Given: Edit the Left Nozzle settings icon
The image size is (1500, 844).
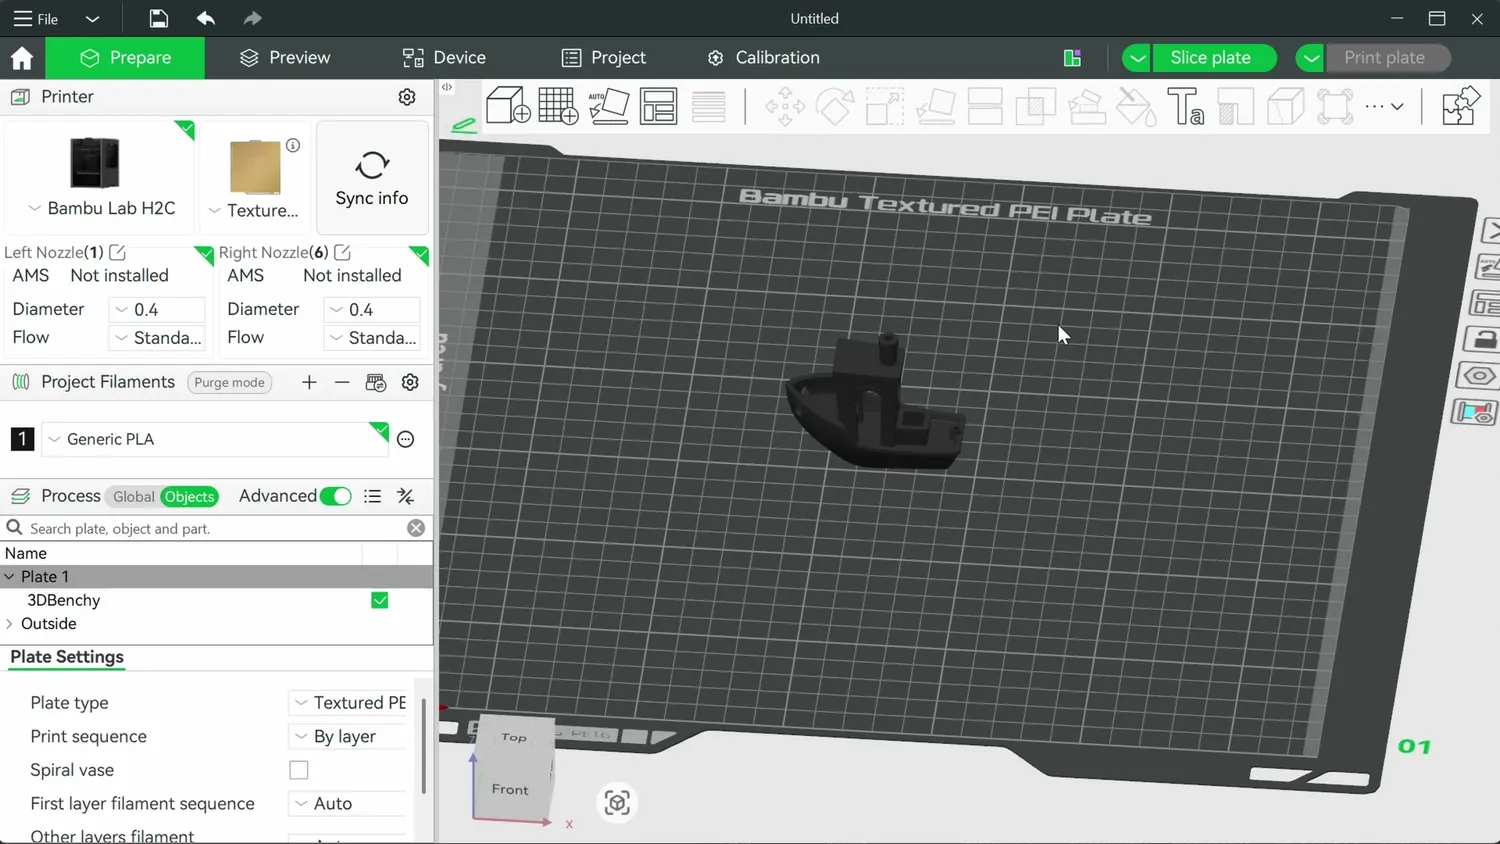Looking at the screenshot, I should click(x=117, y=252).
